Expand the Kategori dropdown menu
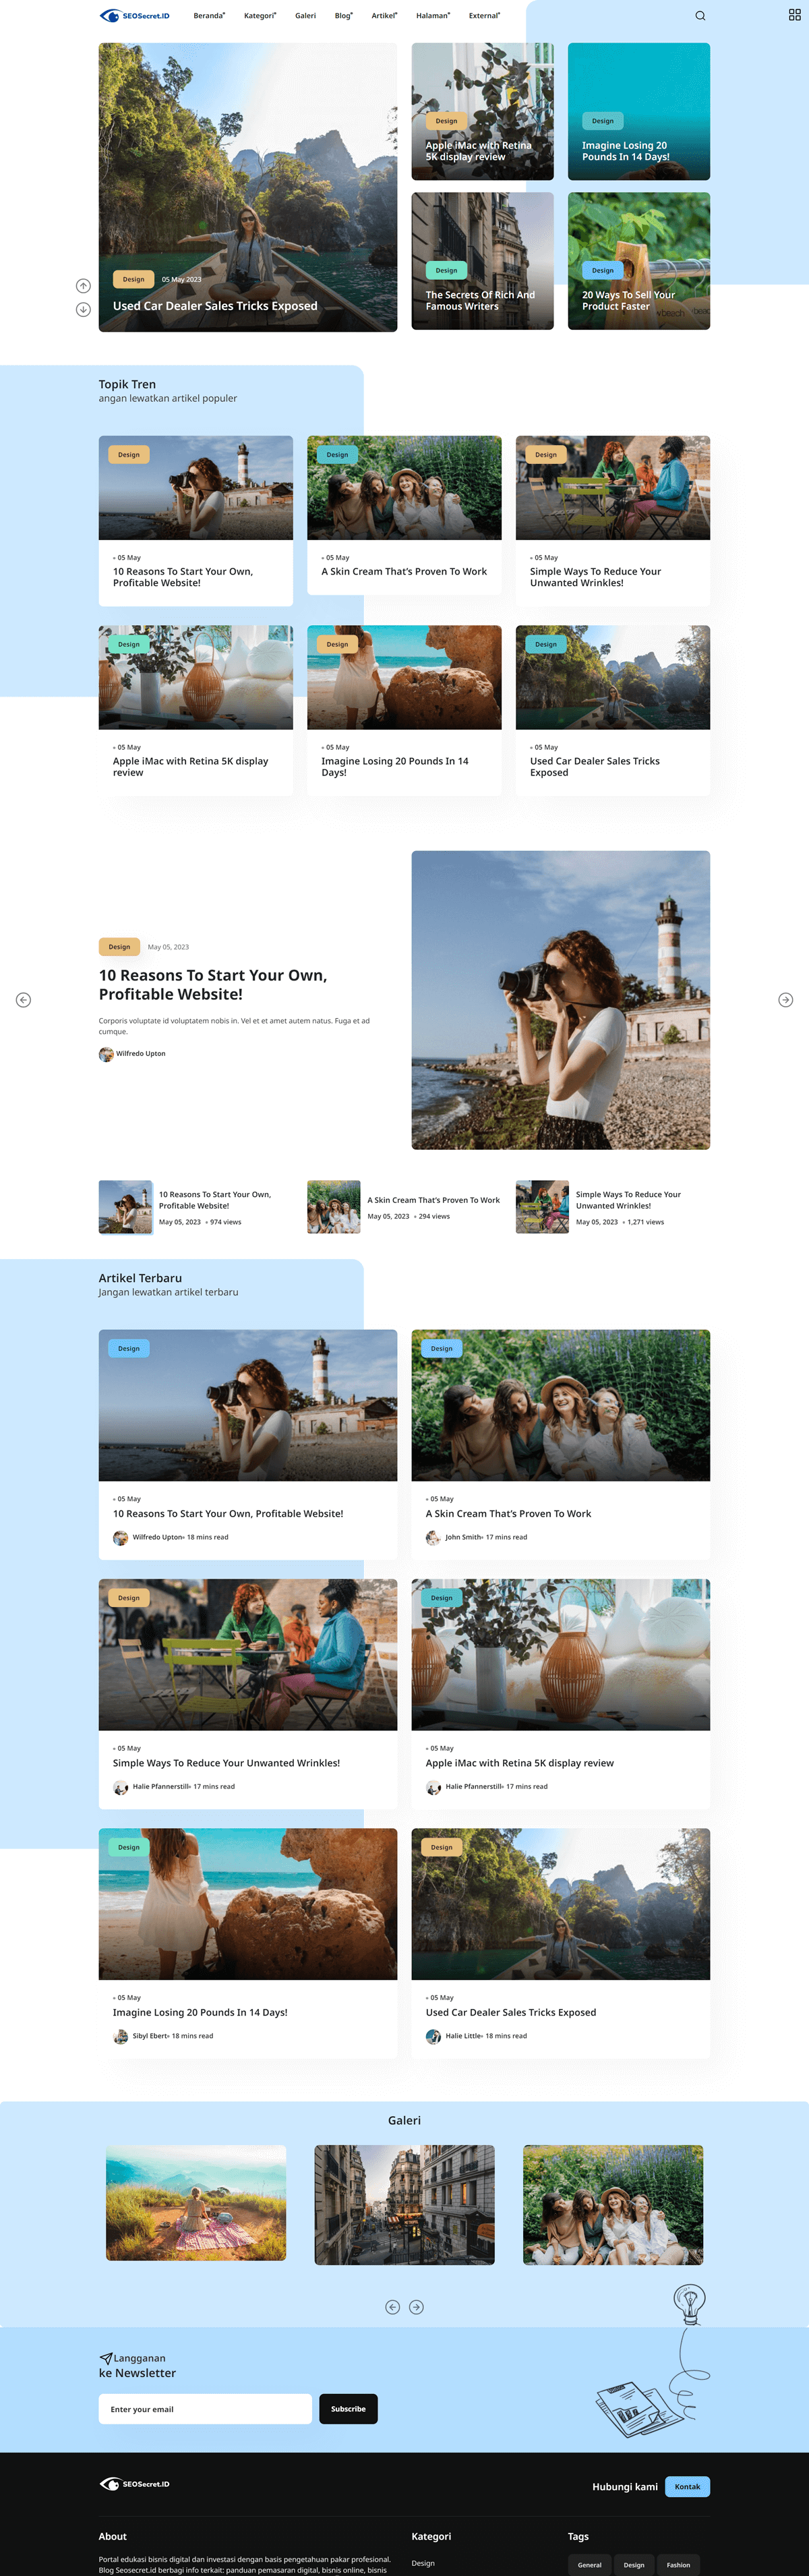This screenshot has height=2576, width=809. click(x=259, y=16)
